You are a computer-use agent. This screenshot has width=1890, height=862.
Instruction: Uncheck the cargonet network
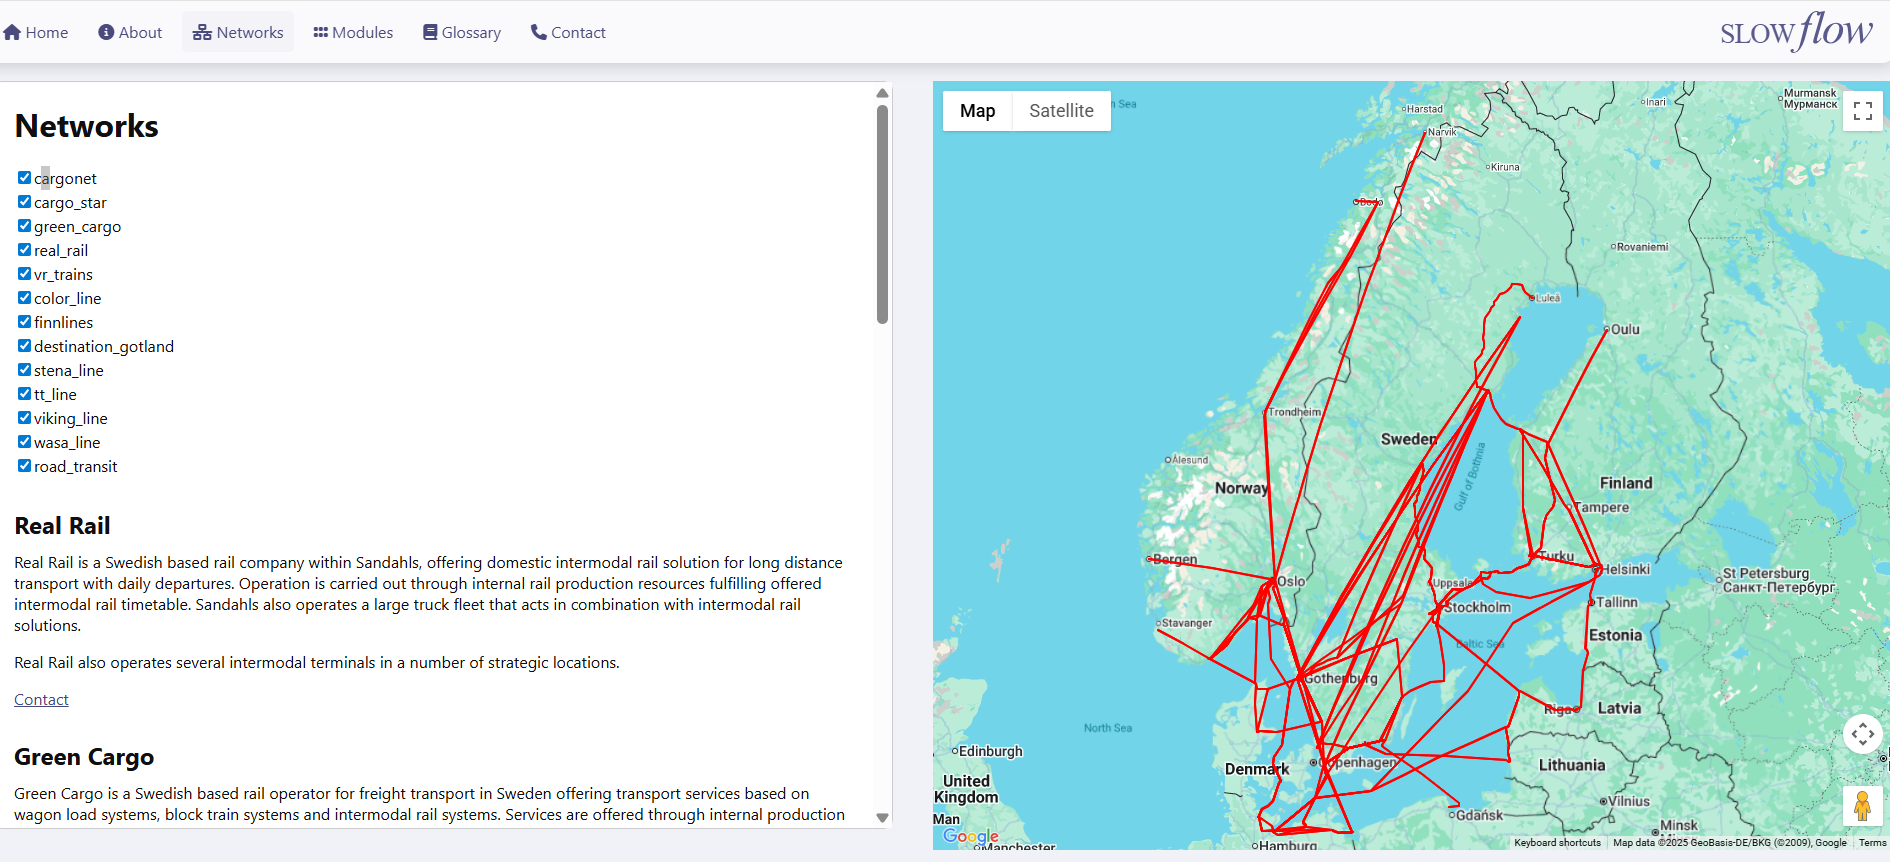pyautogui.click(x=24, y=178)
